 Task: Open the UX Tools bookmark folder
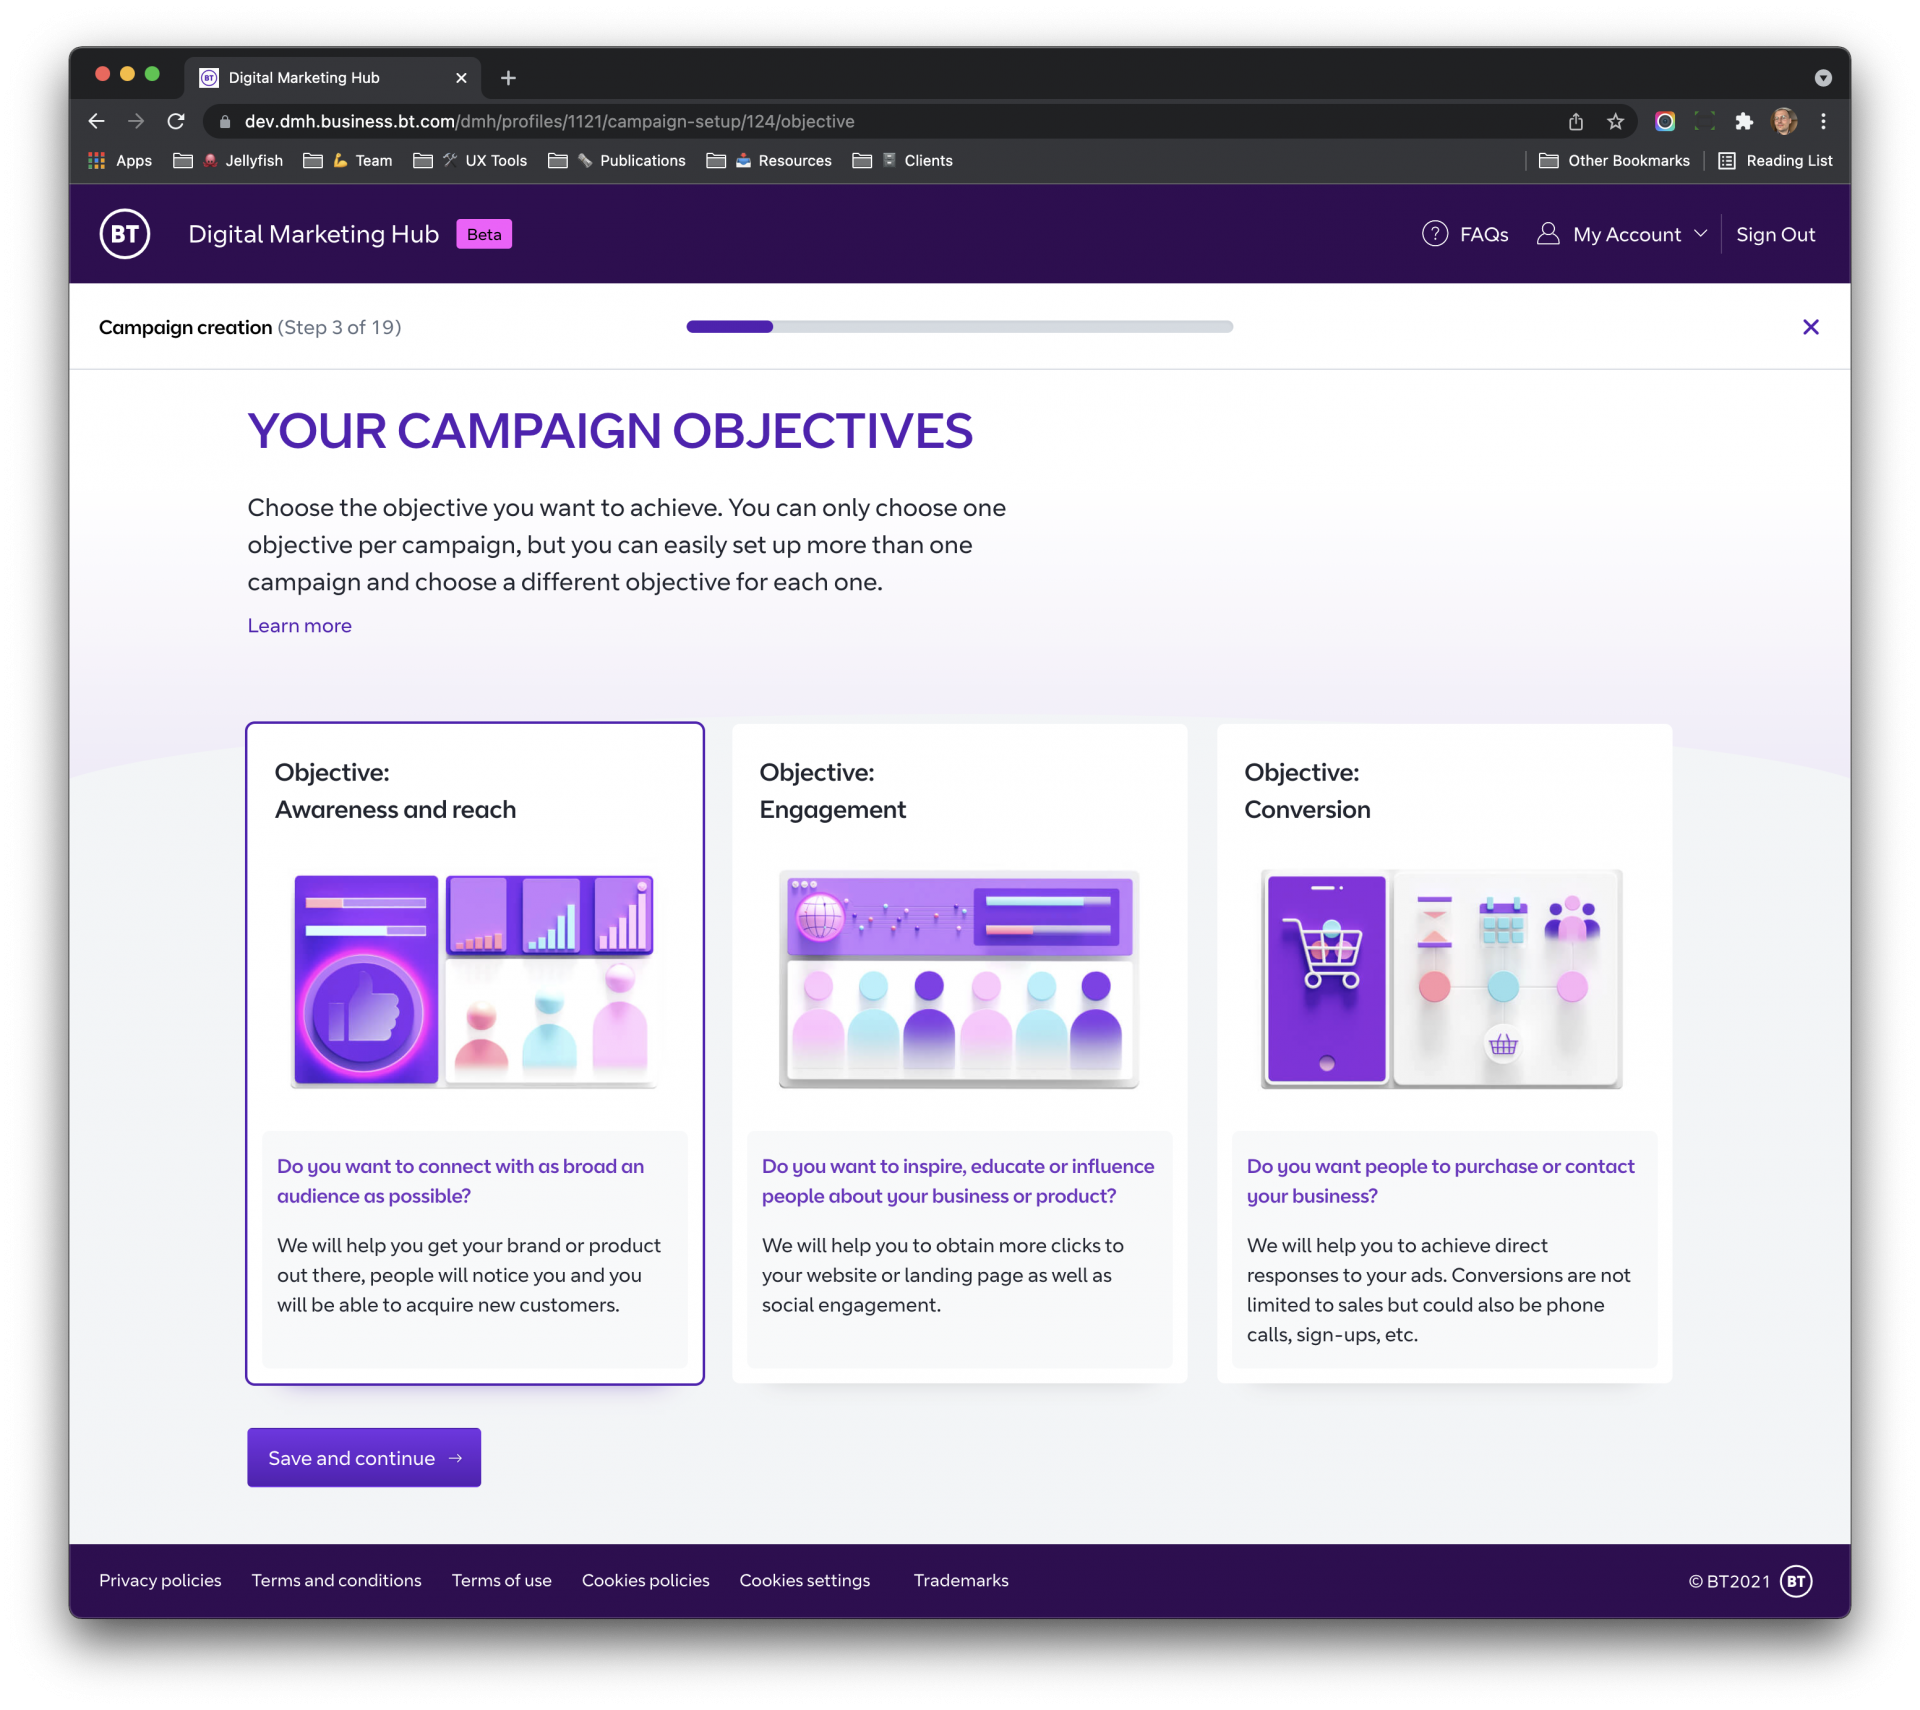[469, 161]
